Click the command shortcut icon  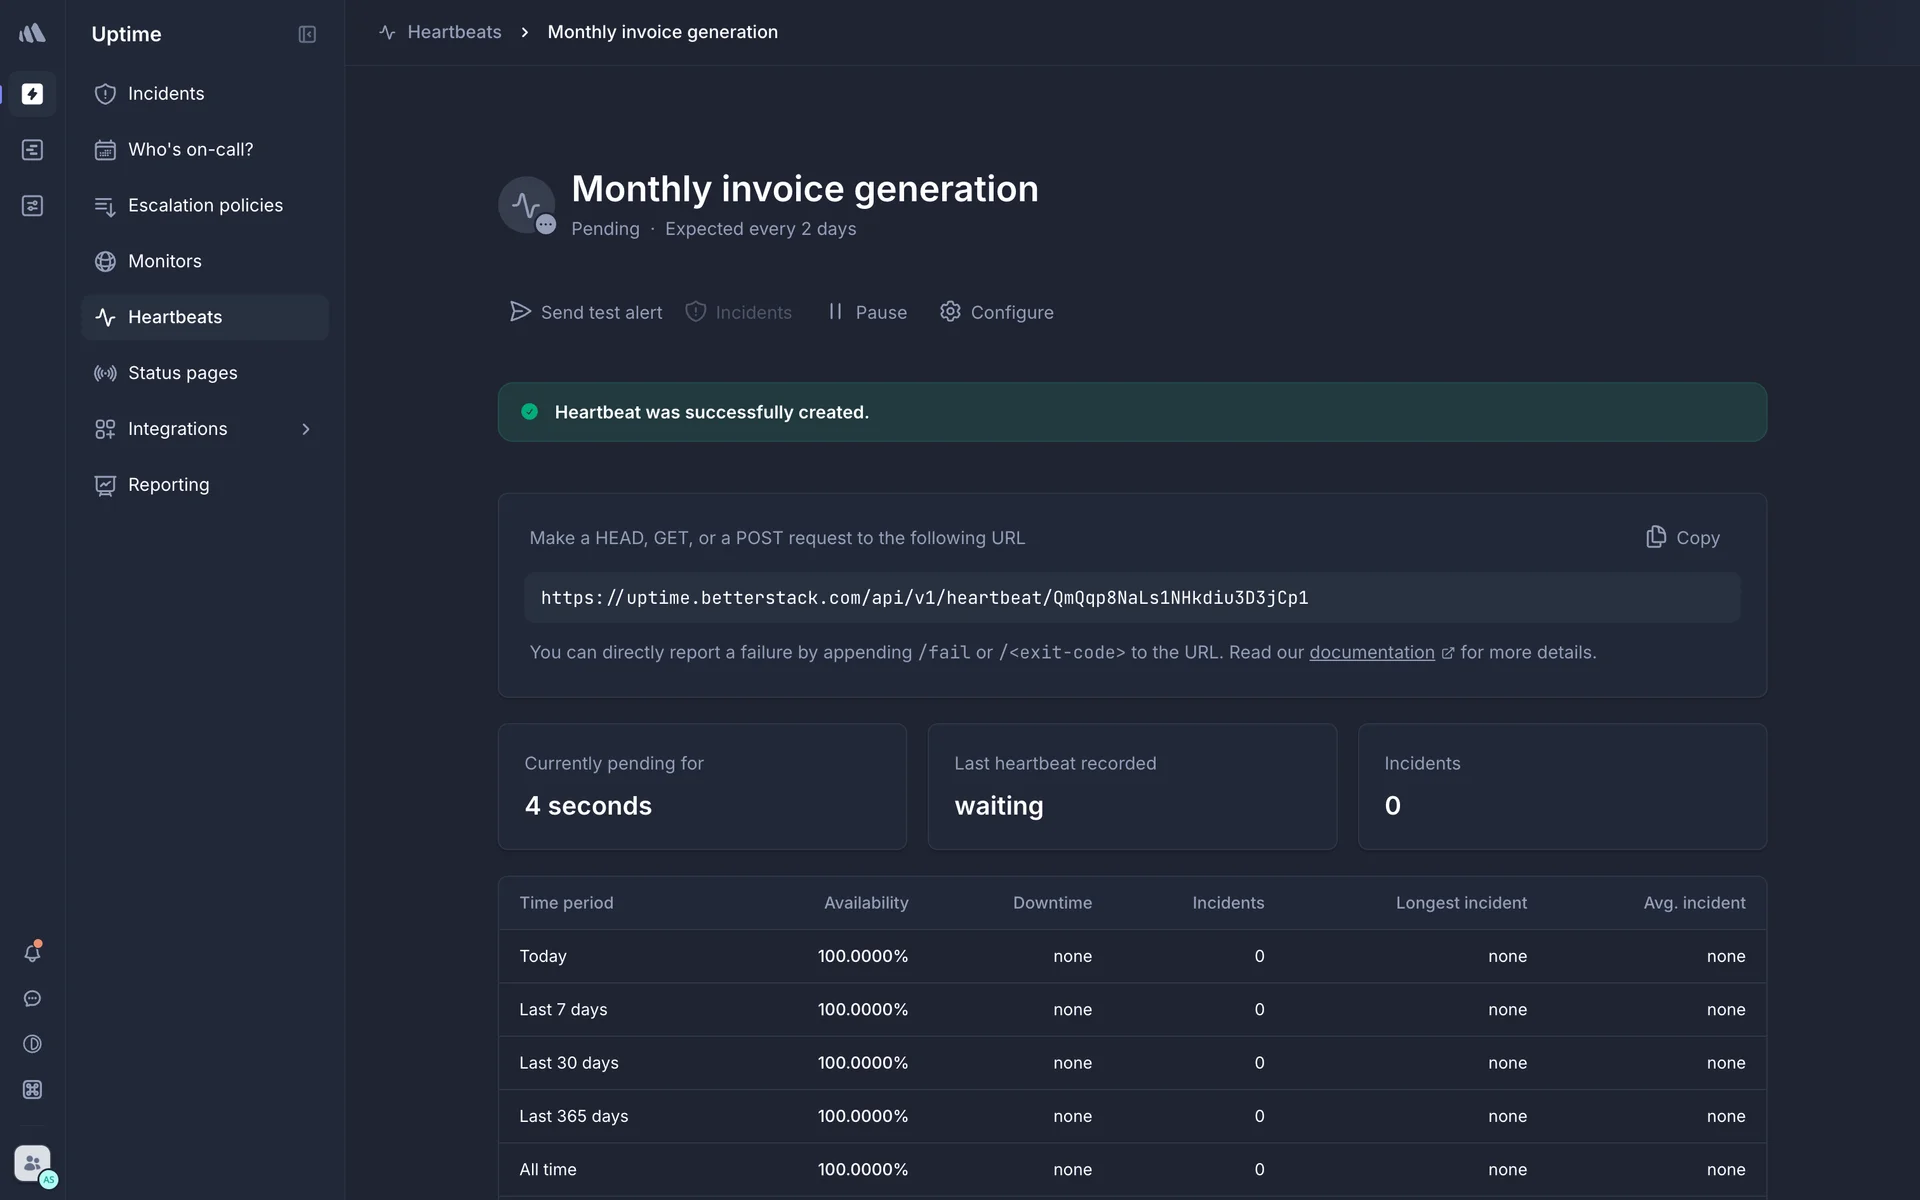tap(32, 1090)
